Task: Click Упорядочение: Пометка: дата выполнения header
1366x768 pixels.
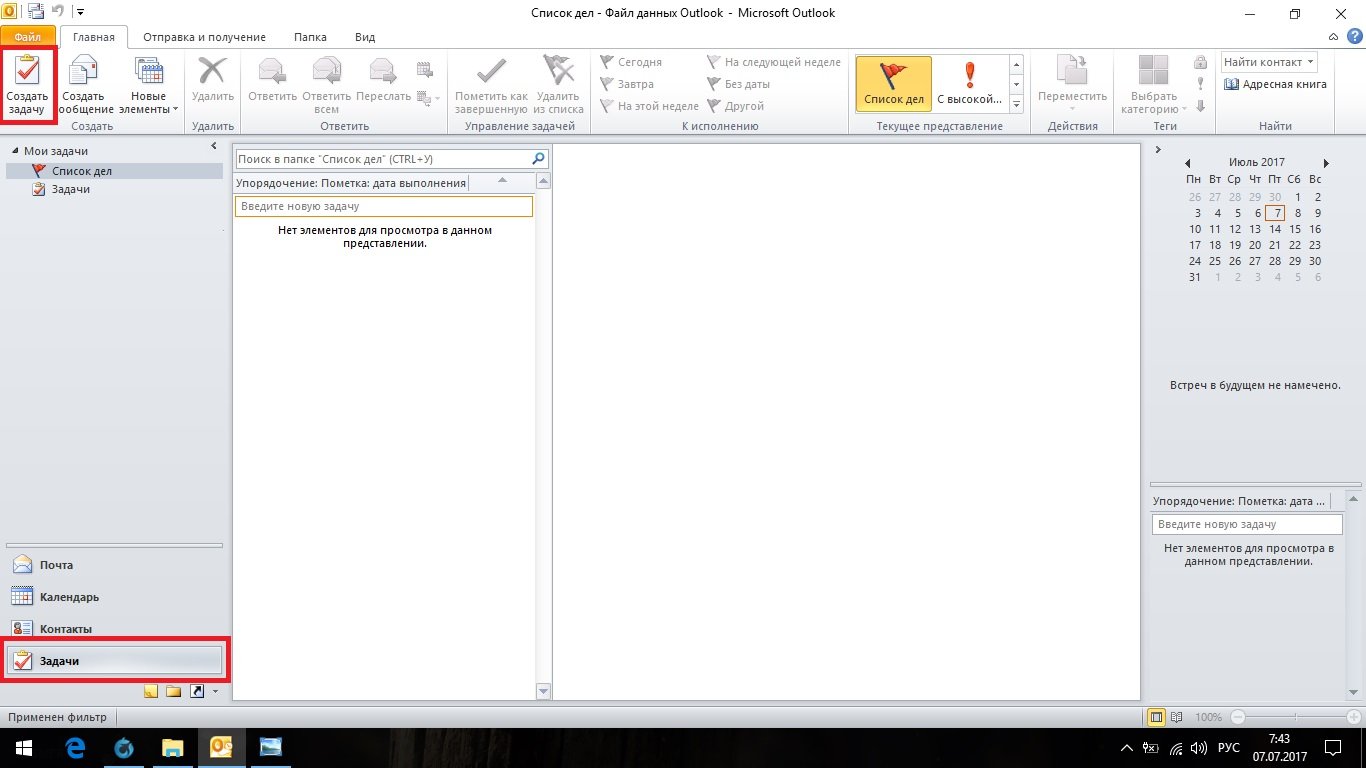Action: tap(351, 183)
